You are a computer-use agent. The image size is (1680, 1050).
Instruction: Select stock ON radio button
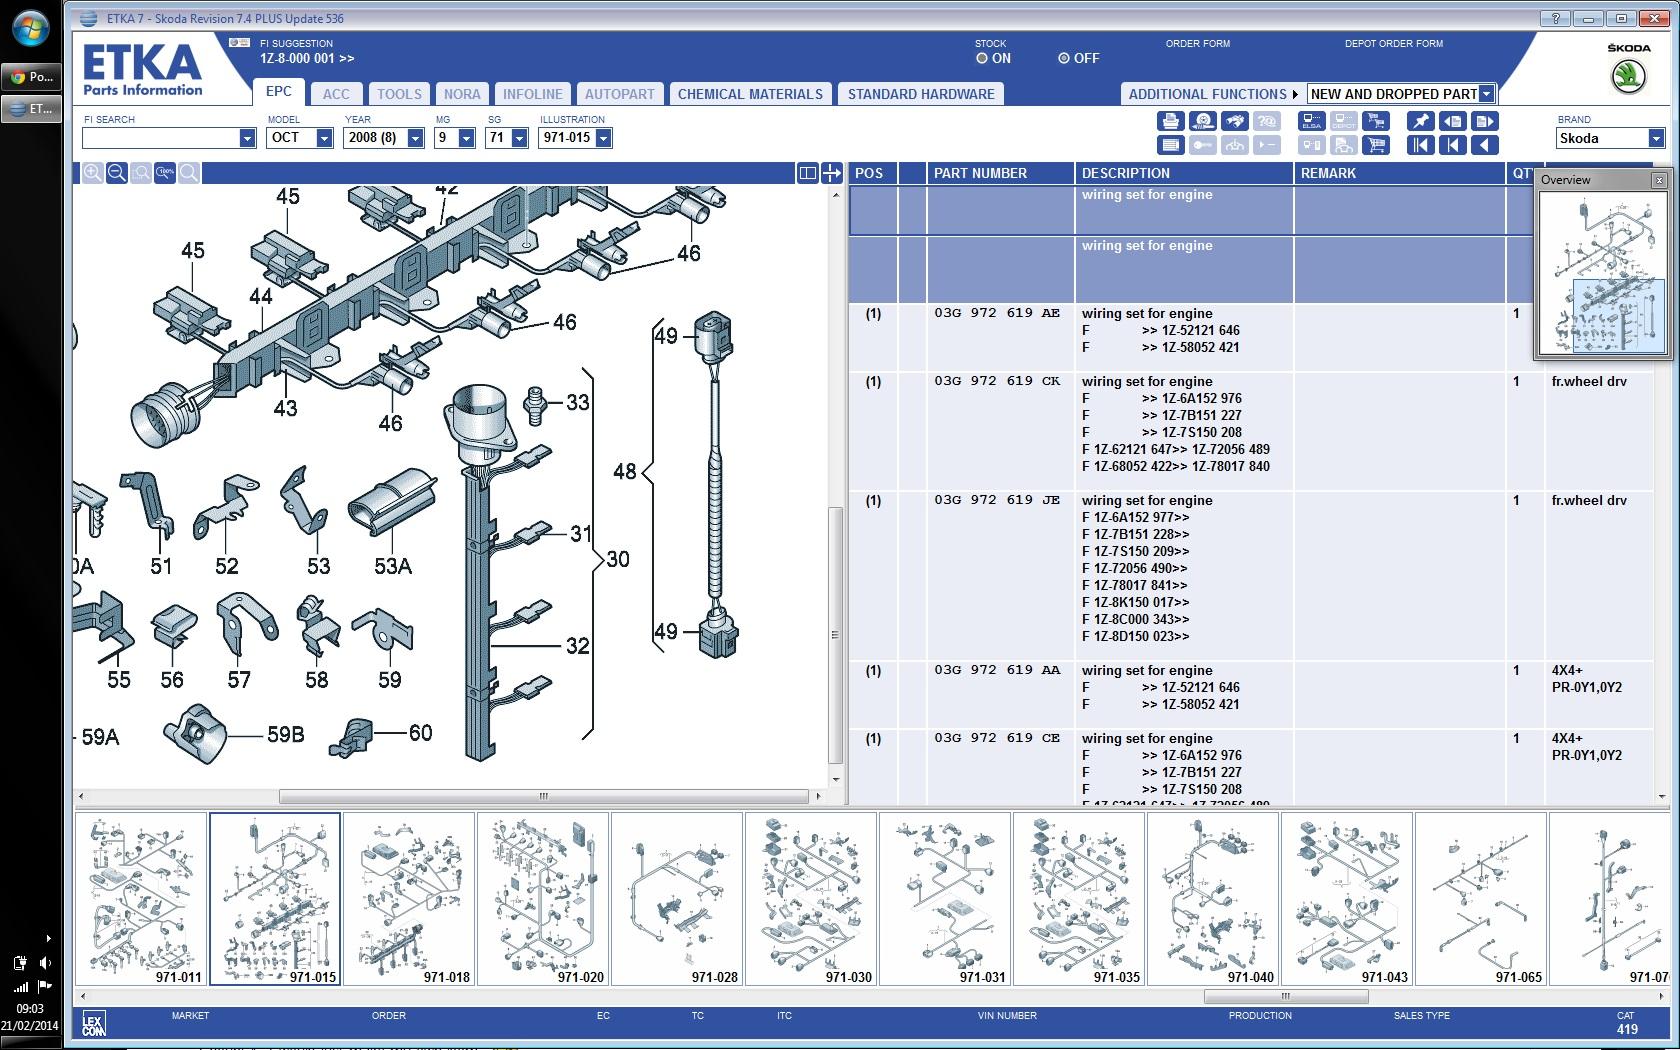coord(982,58)
